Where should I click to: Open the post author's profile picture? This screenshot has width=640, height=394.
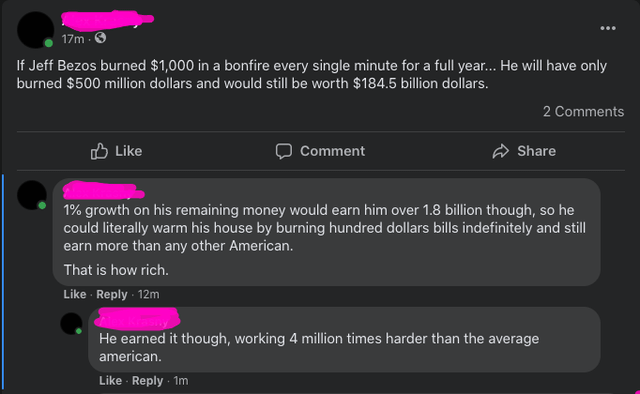click(36, 30)
